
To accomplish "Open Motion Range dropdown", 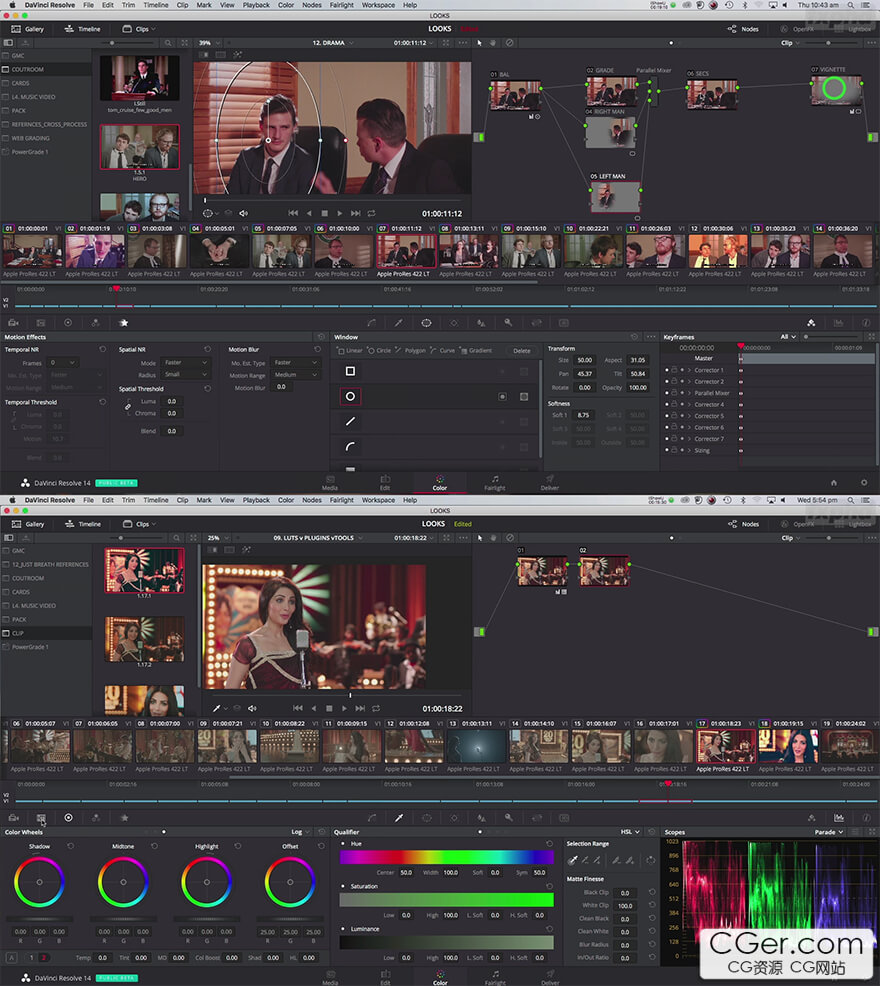I will (x=296, y=375).
